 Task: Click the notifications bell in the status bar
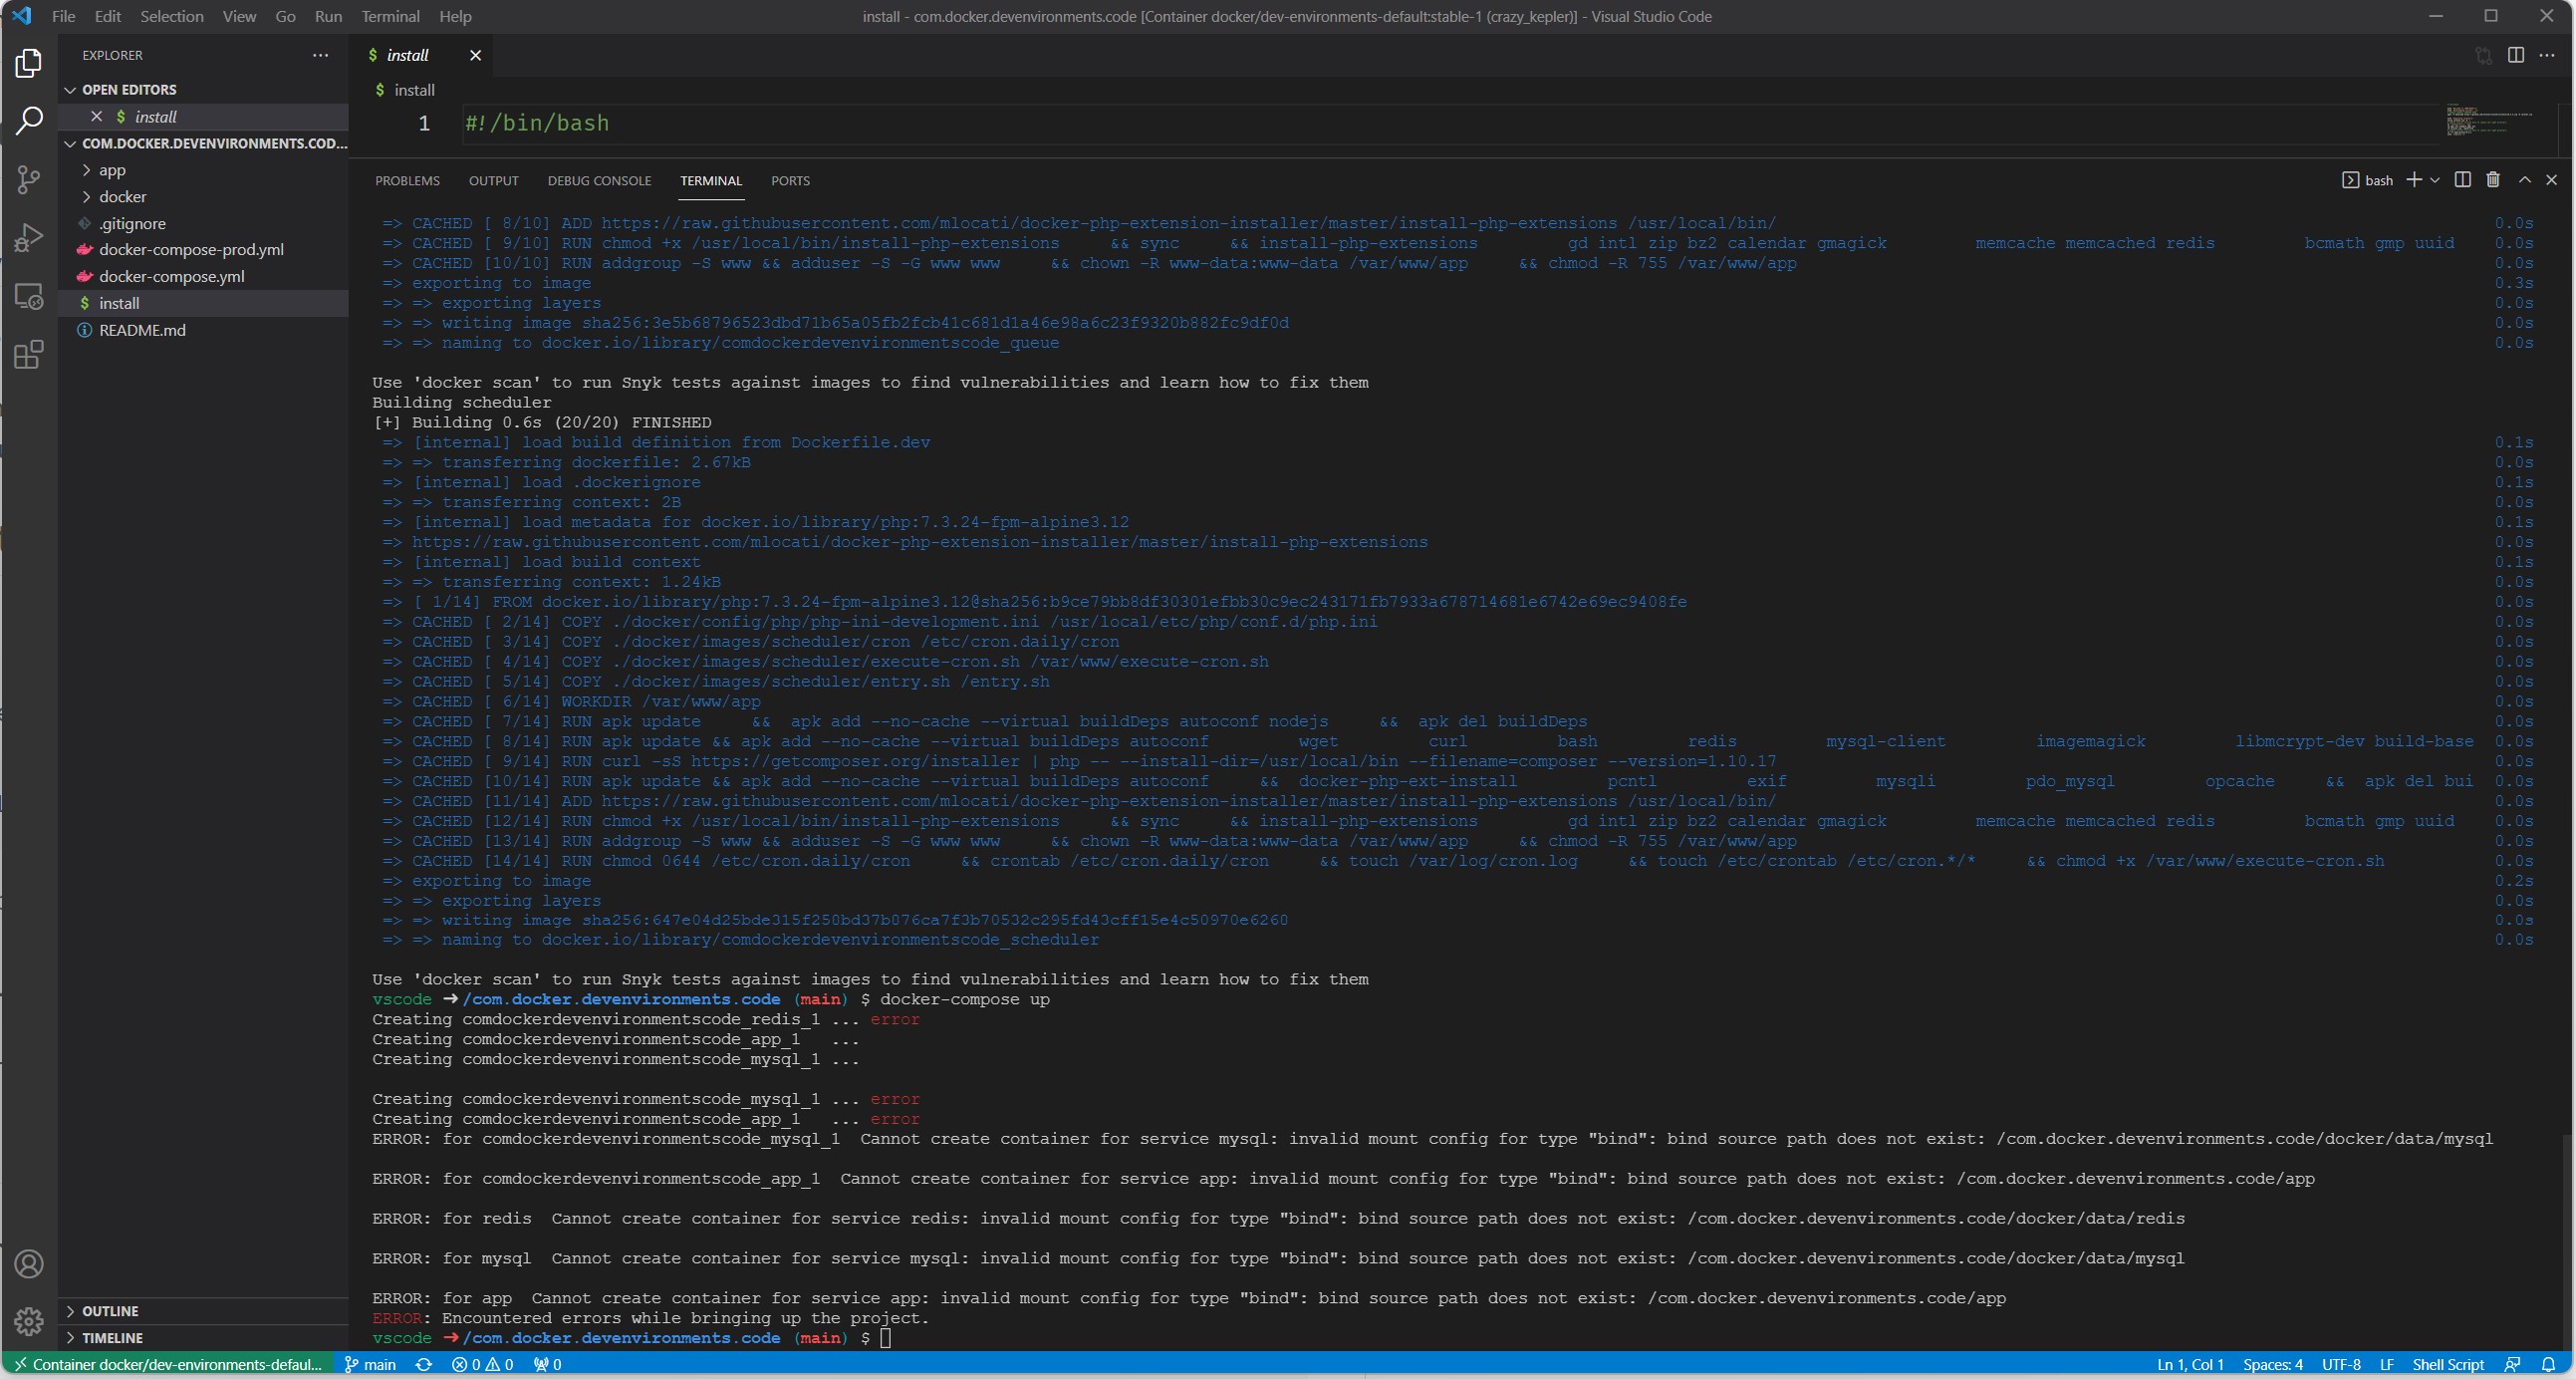2551,1364
